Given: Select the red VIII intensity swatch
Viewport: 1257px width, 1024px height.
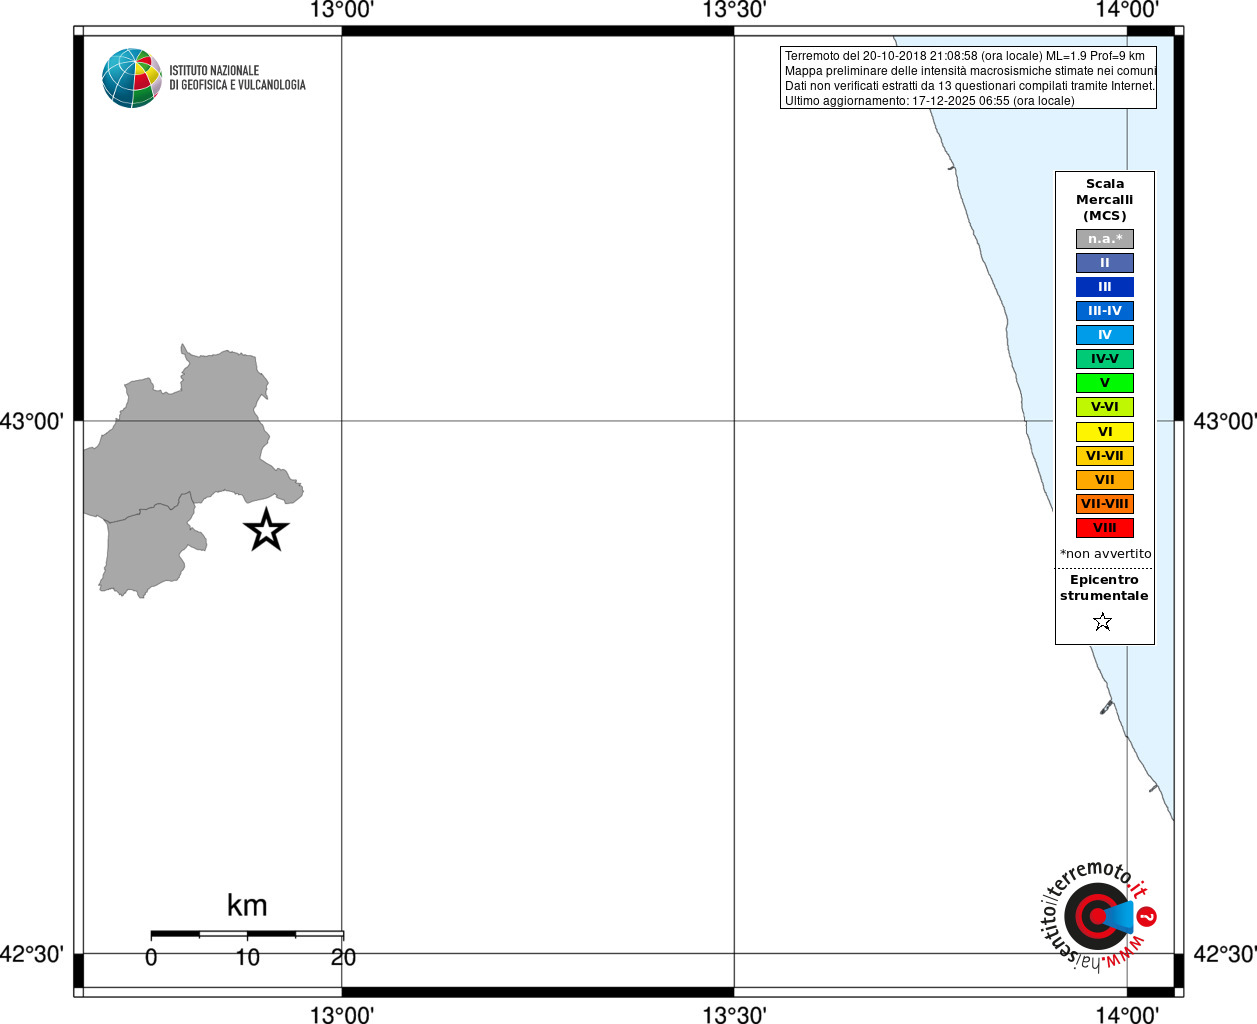Looking at the screenshot, I should [x=1104, y=528].
